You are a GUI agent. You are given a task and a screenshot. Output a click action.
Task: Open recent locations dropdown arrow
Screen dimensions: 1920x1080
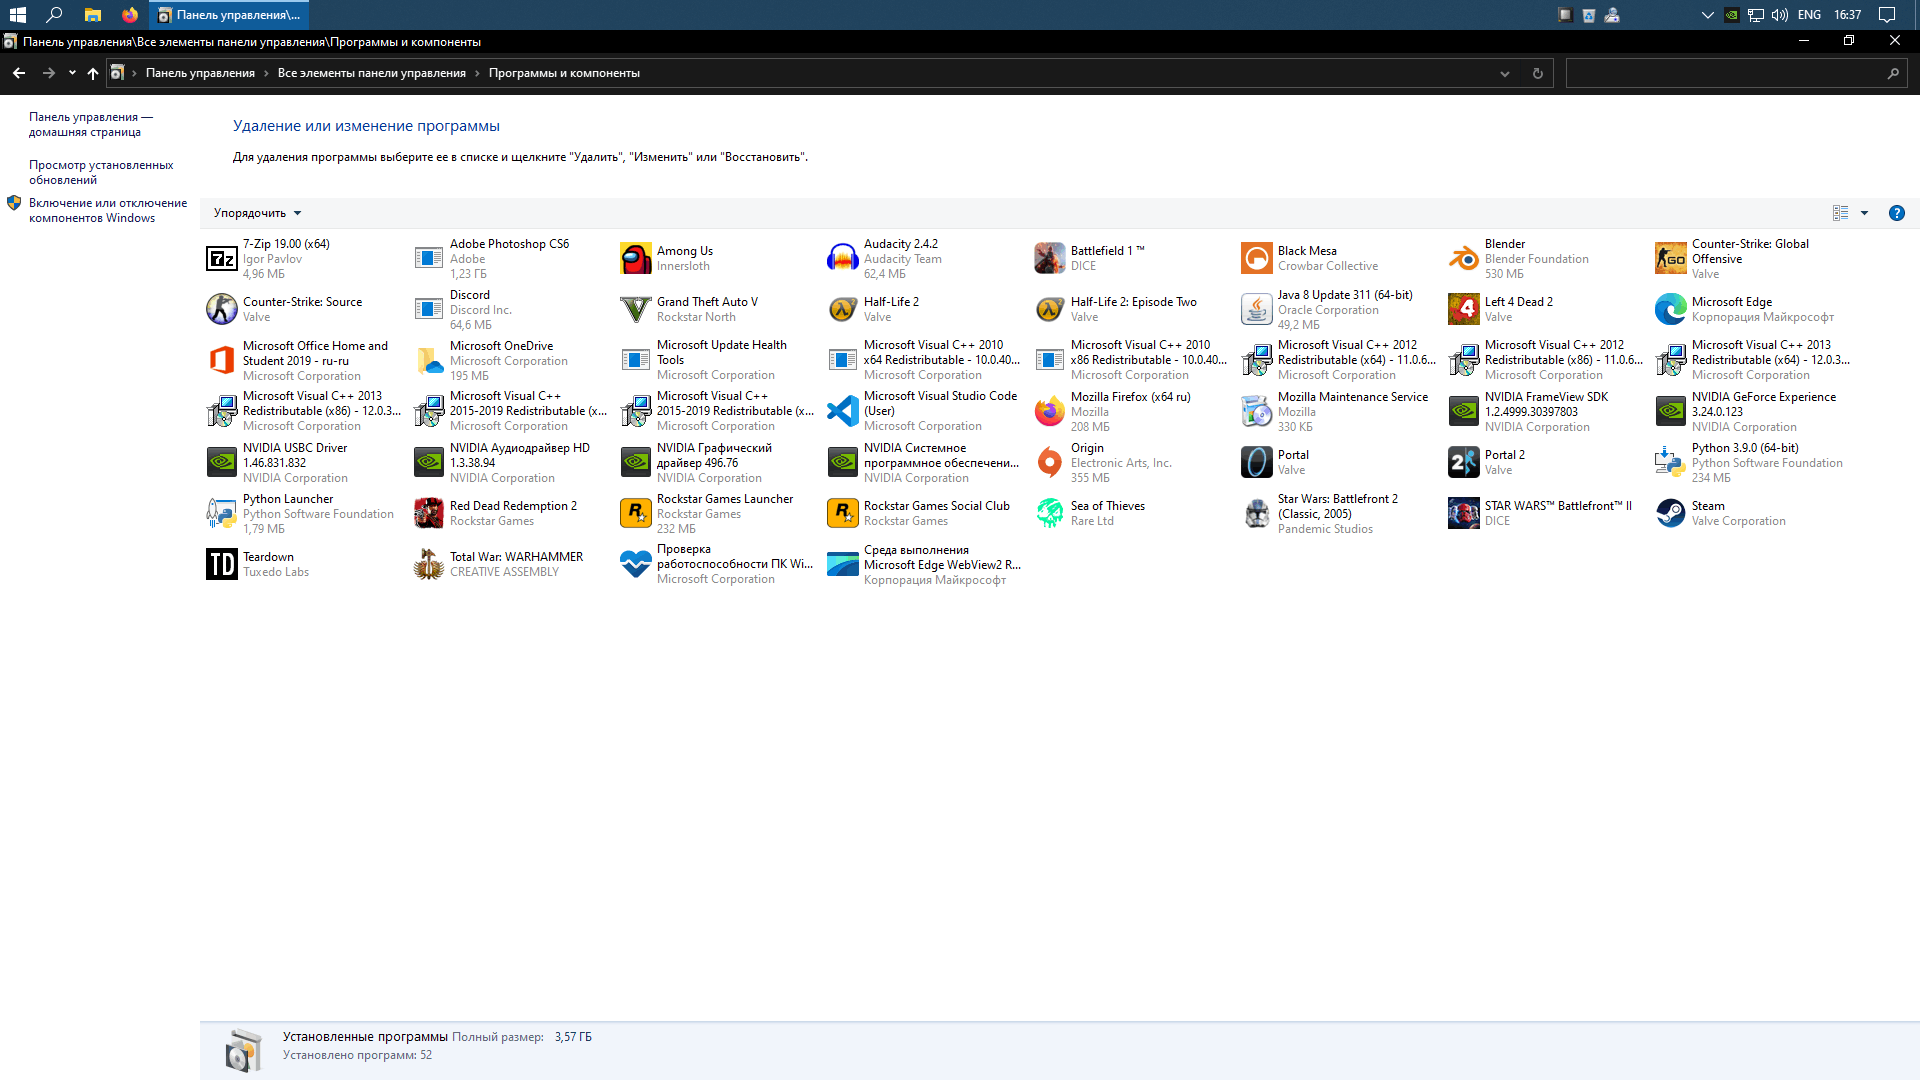pyautogui.click(x=72, y=73)
